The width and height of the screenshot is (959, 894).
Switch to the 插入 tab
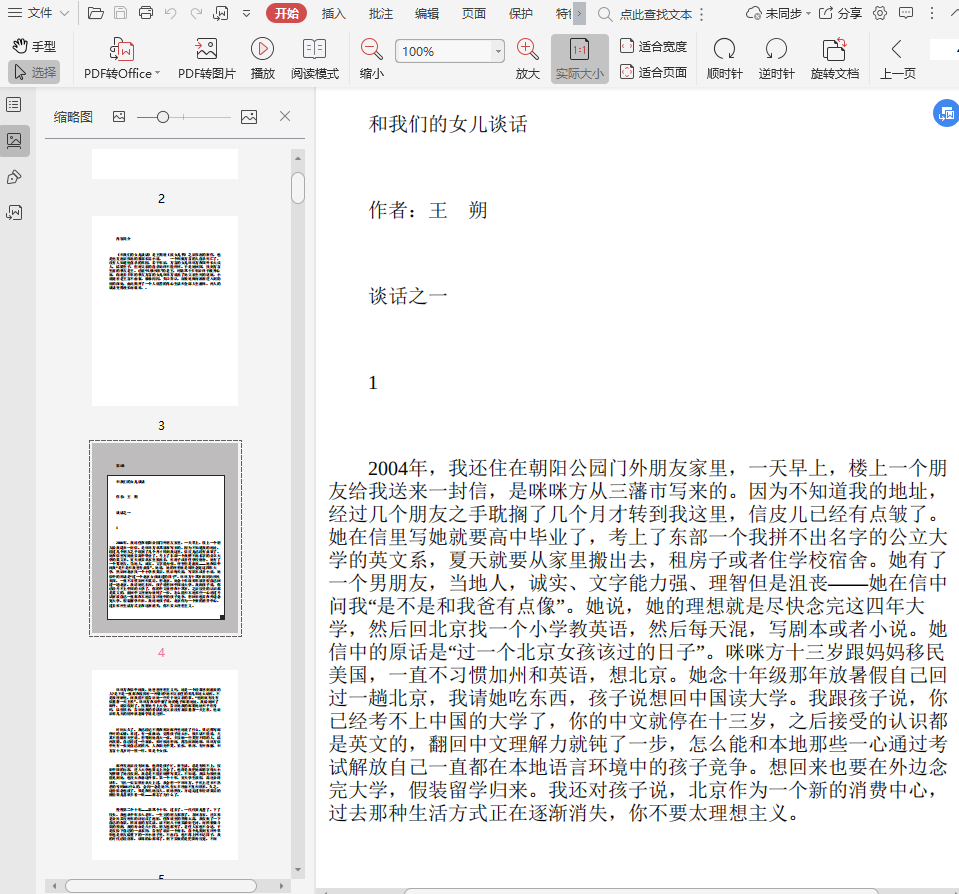click(x=334, y=13)
